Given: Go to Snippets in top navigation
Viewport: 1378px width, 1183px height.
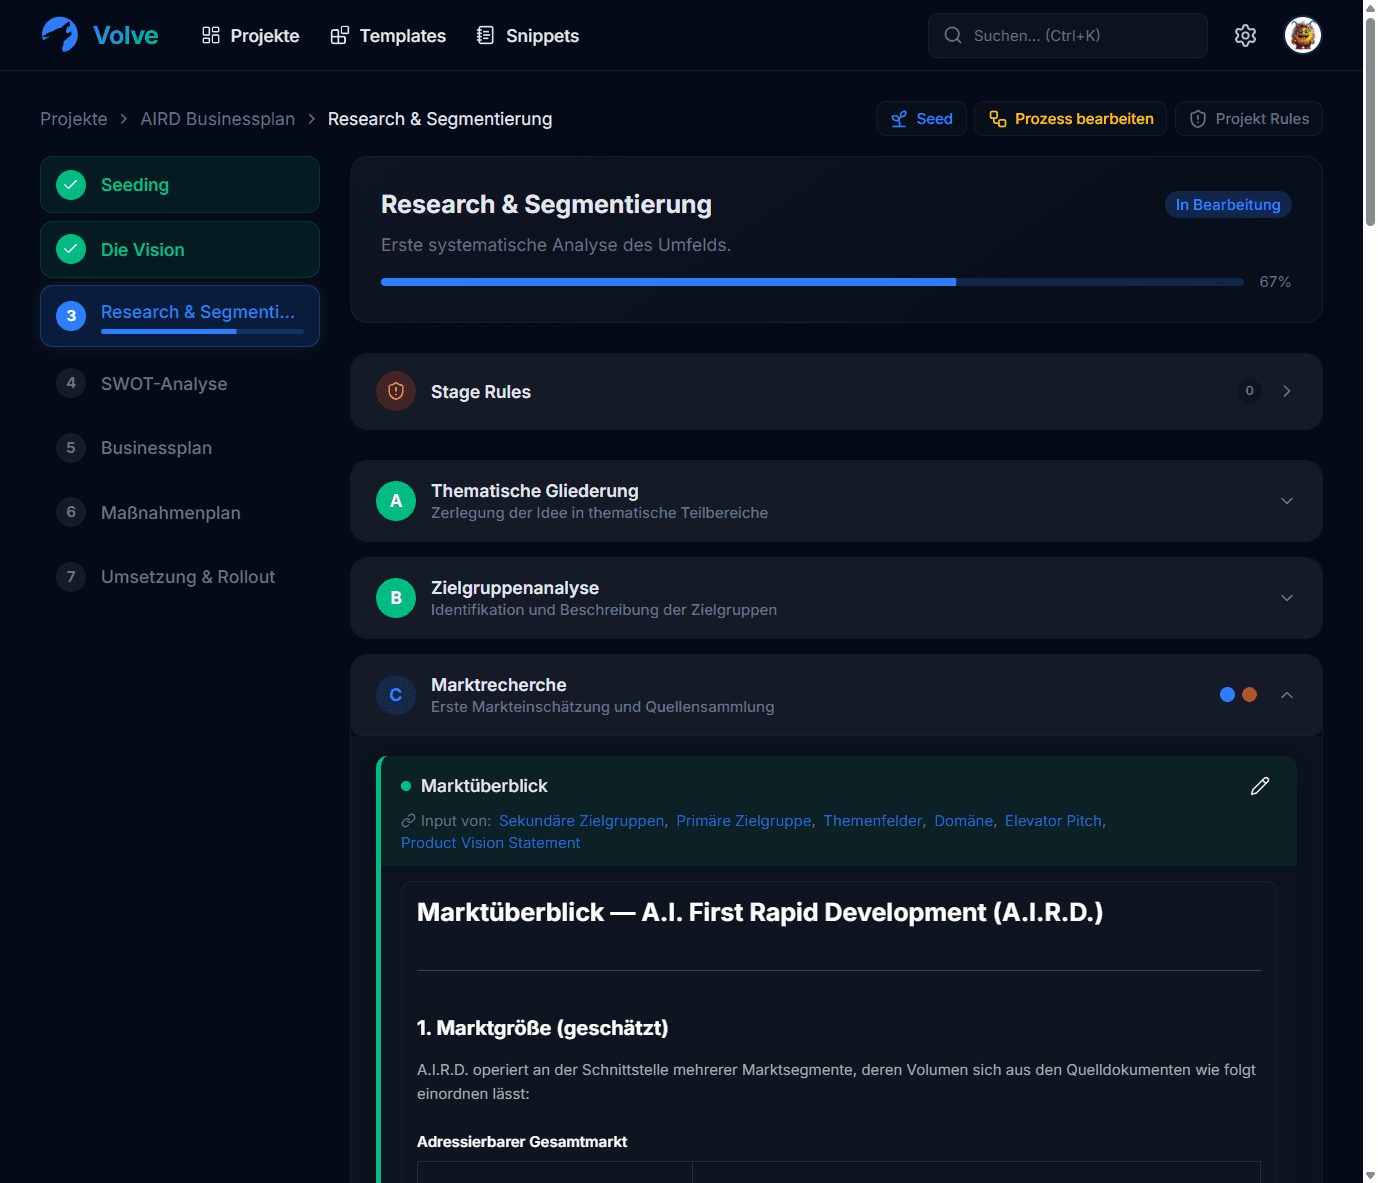Looking at the screenshot, I should (528, 36).
